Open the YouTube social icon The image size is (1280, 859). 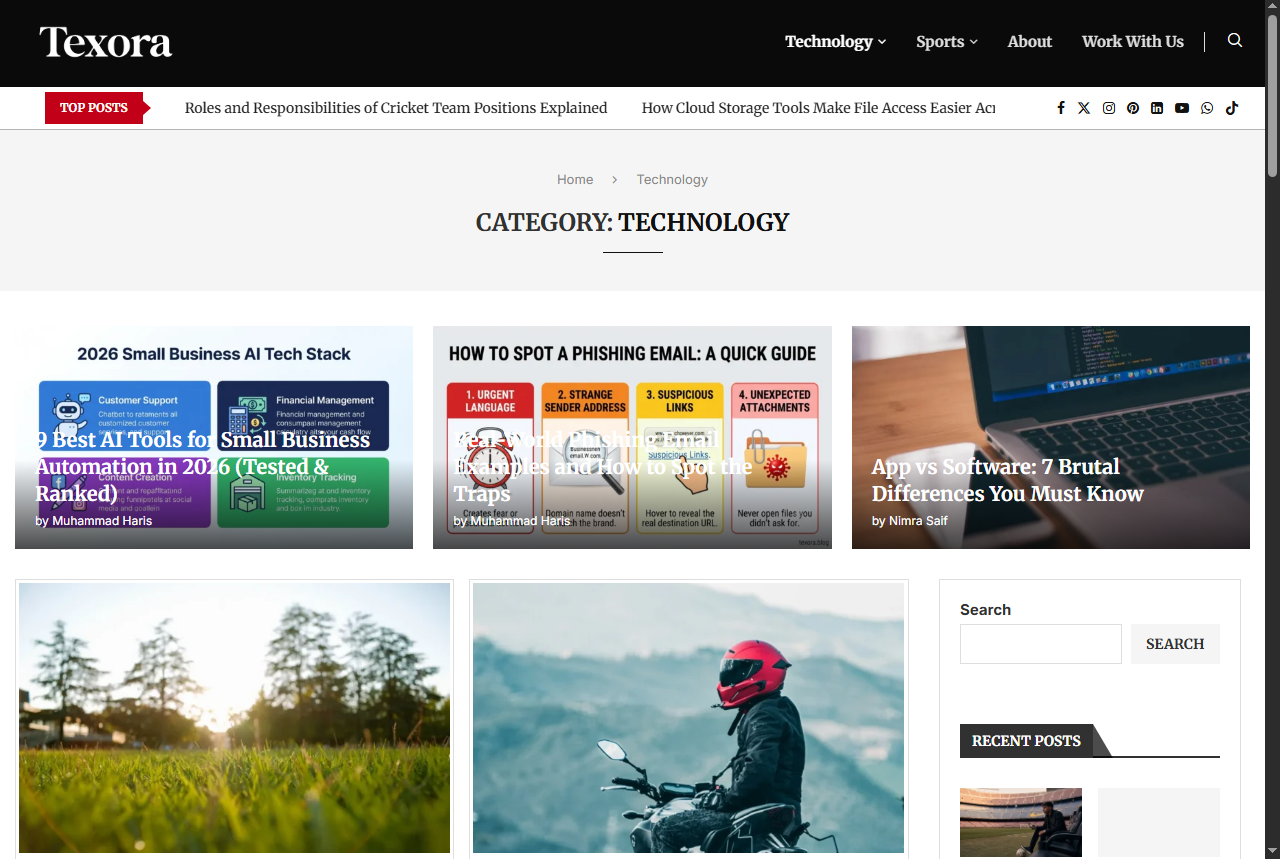click(1182, 108)
